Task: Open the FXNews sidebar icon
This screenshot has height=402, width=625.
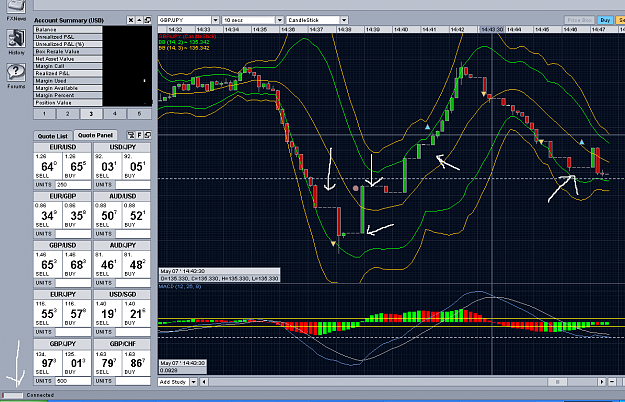Action: click(x=16, y=6)
